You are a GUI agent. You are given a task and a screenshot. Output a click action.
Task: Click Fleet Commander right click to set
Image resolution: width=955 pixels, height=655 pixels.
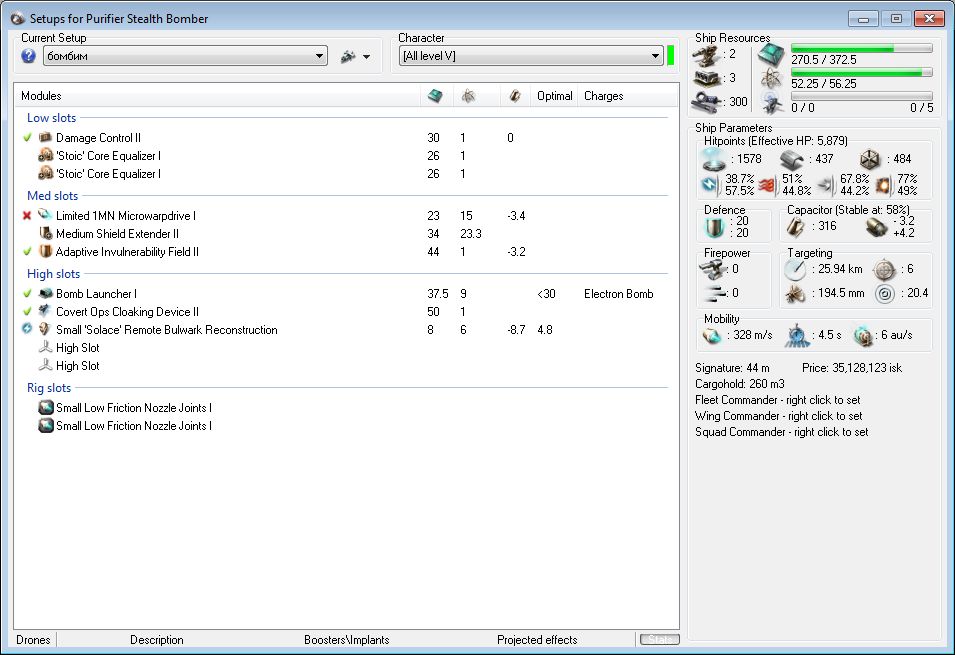tap(778, 400)
